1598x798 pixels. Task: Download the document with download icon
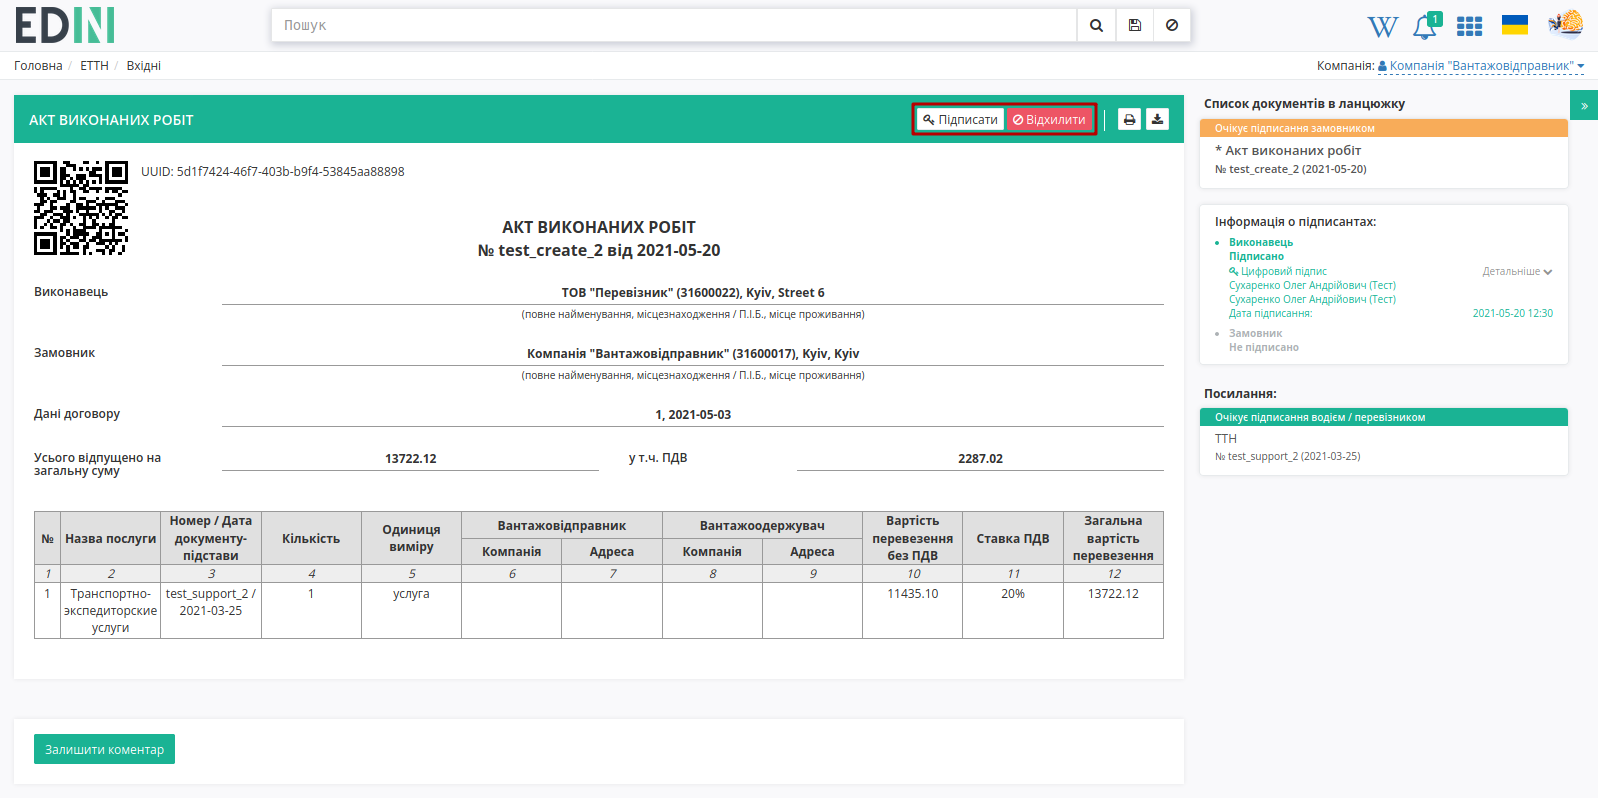pos(1157,119)
